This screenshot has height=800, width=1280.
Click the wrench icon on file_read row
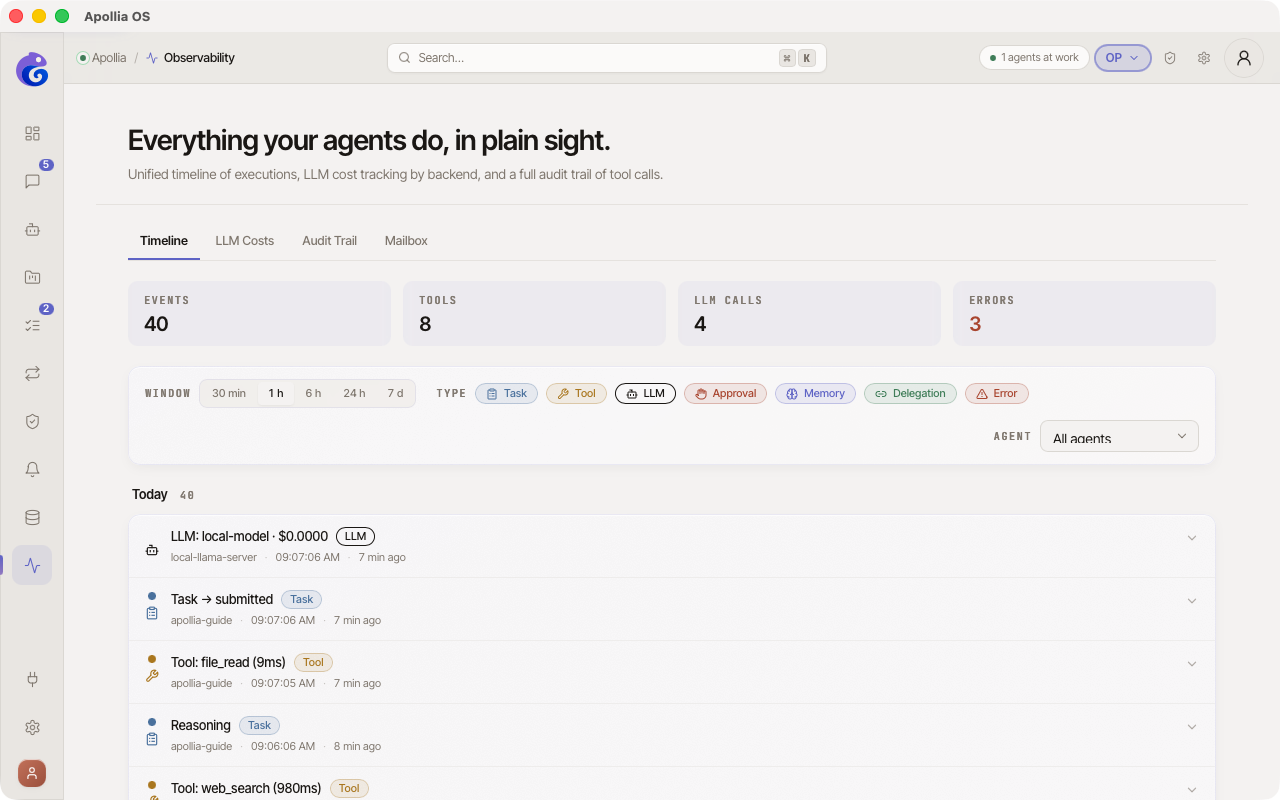(x=152, y=676)
